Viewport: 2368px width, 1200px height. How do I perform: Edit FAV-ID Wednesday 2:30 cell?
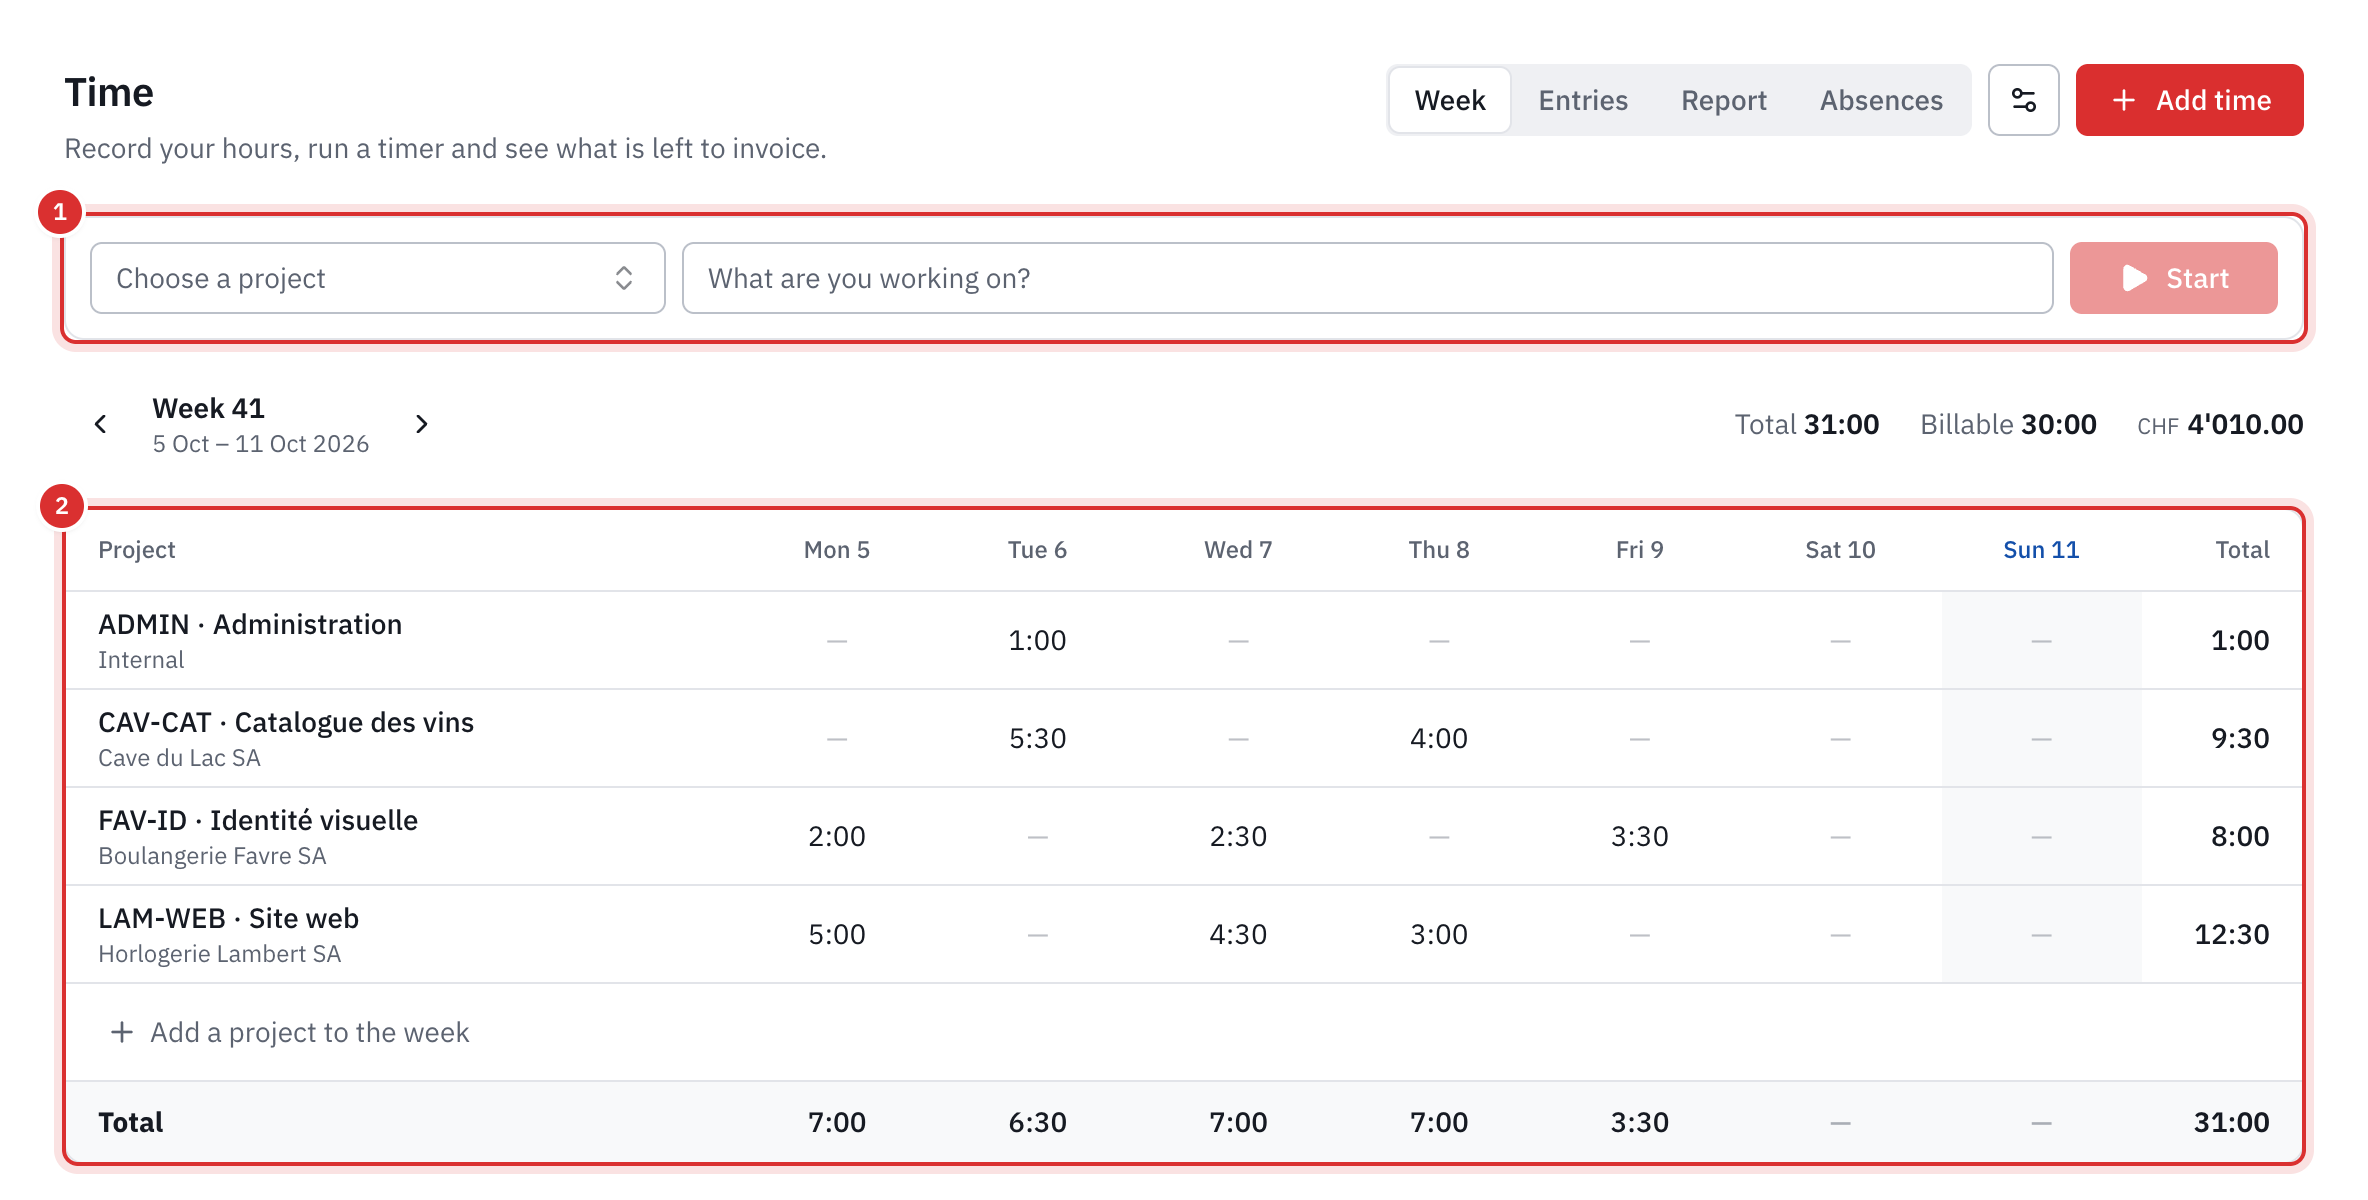point(1238,836)
